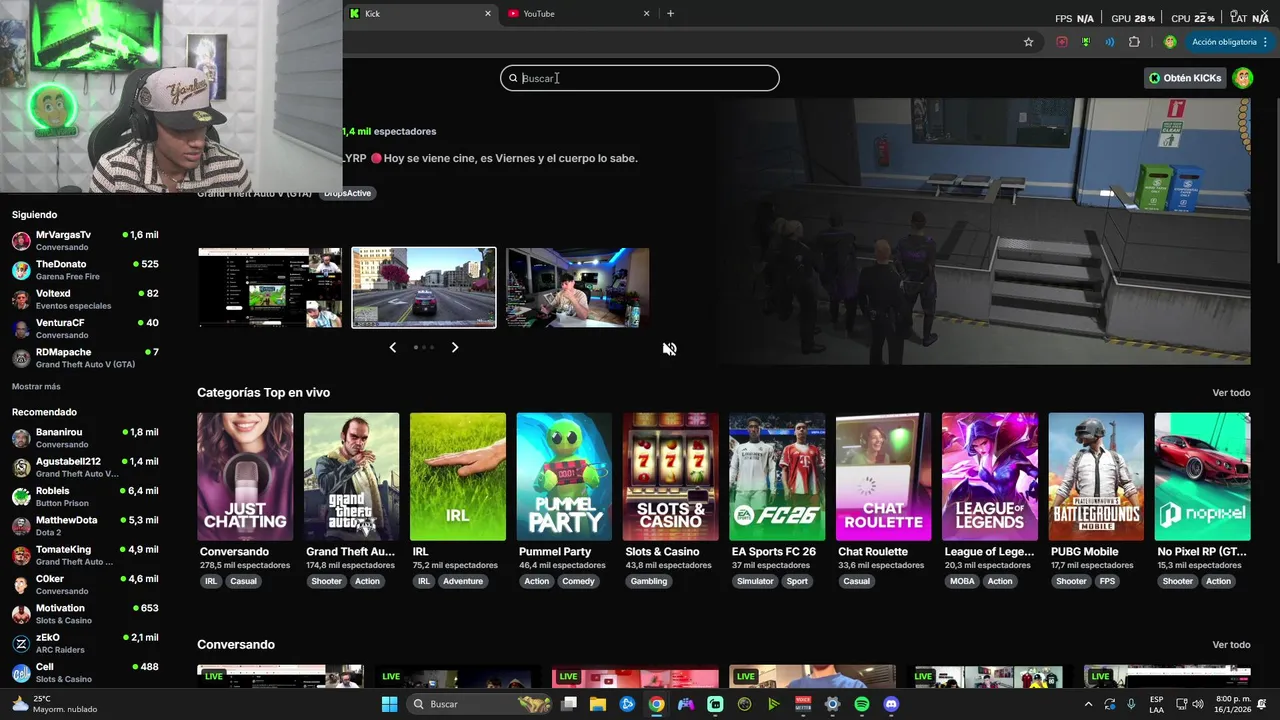The width and height of the screenshot is (1280, 720).
Task: Open the taskbar weather widget
Action: pyautogui.click(x=55, y=704)
